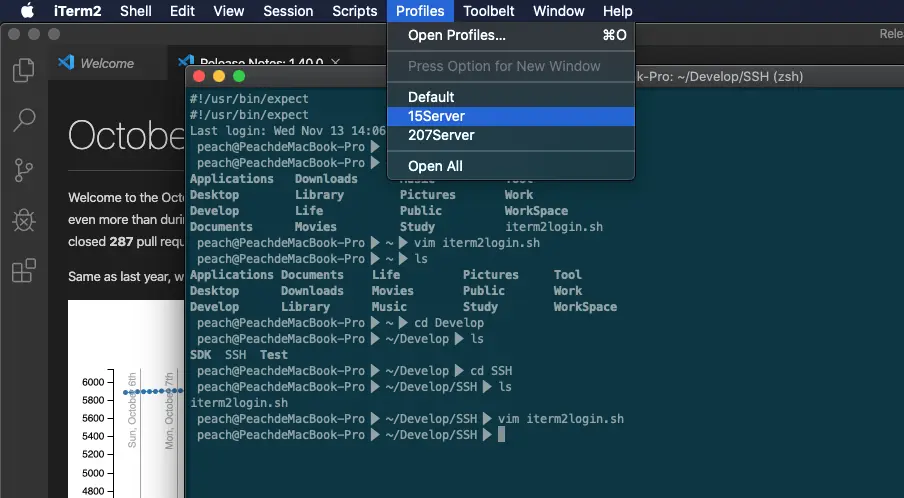Click 'vim iterm2login.sh' in last command line
The image size is (904, 498).
(x=560, y=419)
